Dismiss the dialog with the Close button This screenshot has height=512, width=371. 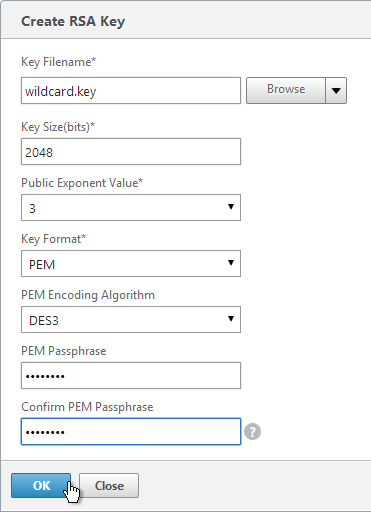[109, 485]
